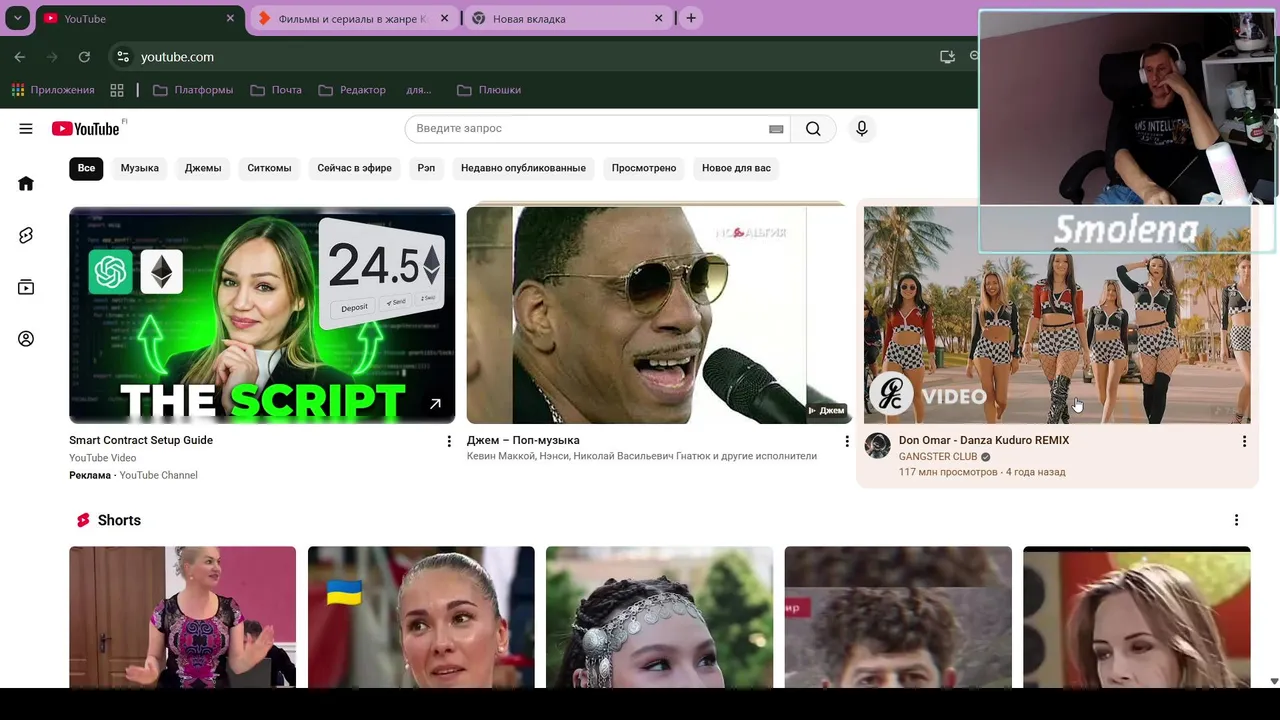Open Don Omar - Danza Kuduro REMIX title
This screenshot has width=1280, height=720.
[984, 440]
